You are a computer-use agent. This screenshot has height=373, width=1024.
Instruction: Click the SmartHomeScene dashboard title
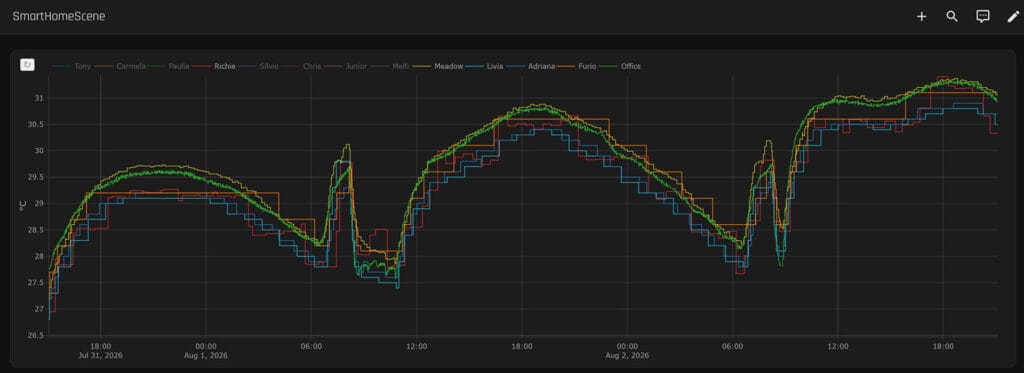(59, 17)
